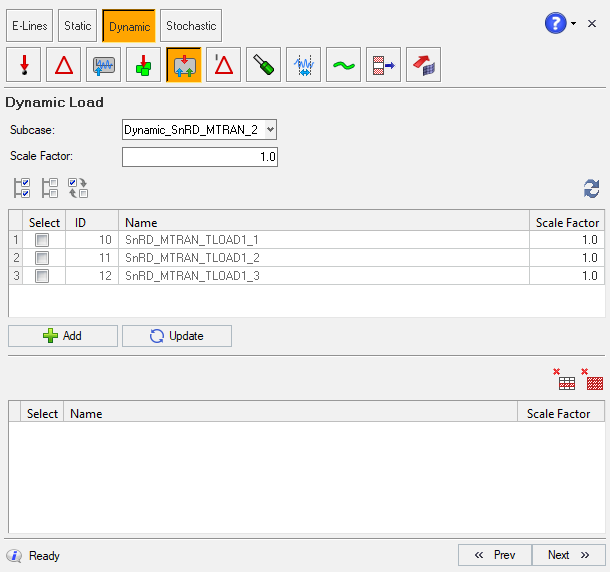Viewport: 610px width, 572px height.
Task: Click the uncheck-all rows icon
Action: tap(50, 187)
